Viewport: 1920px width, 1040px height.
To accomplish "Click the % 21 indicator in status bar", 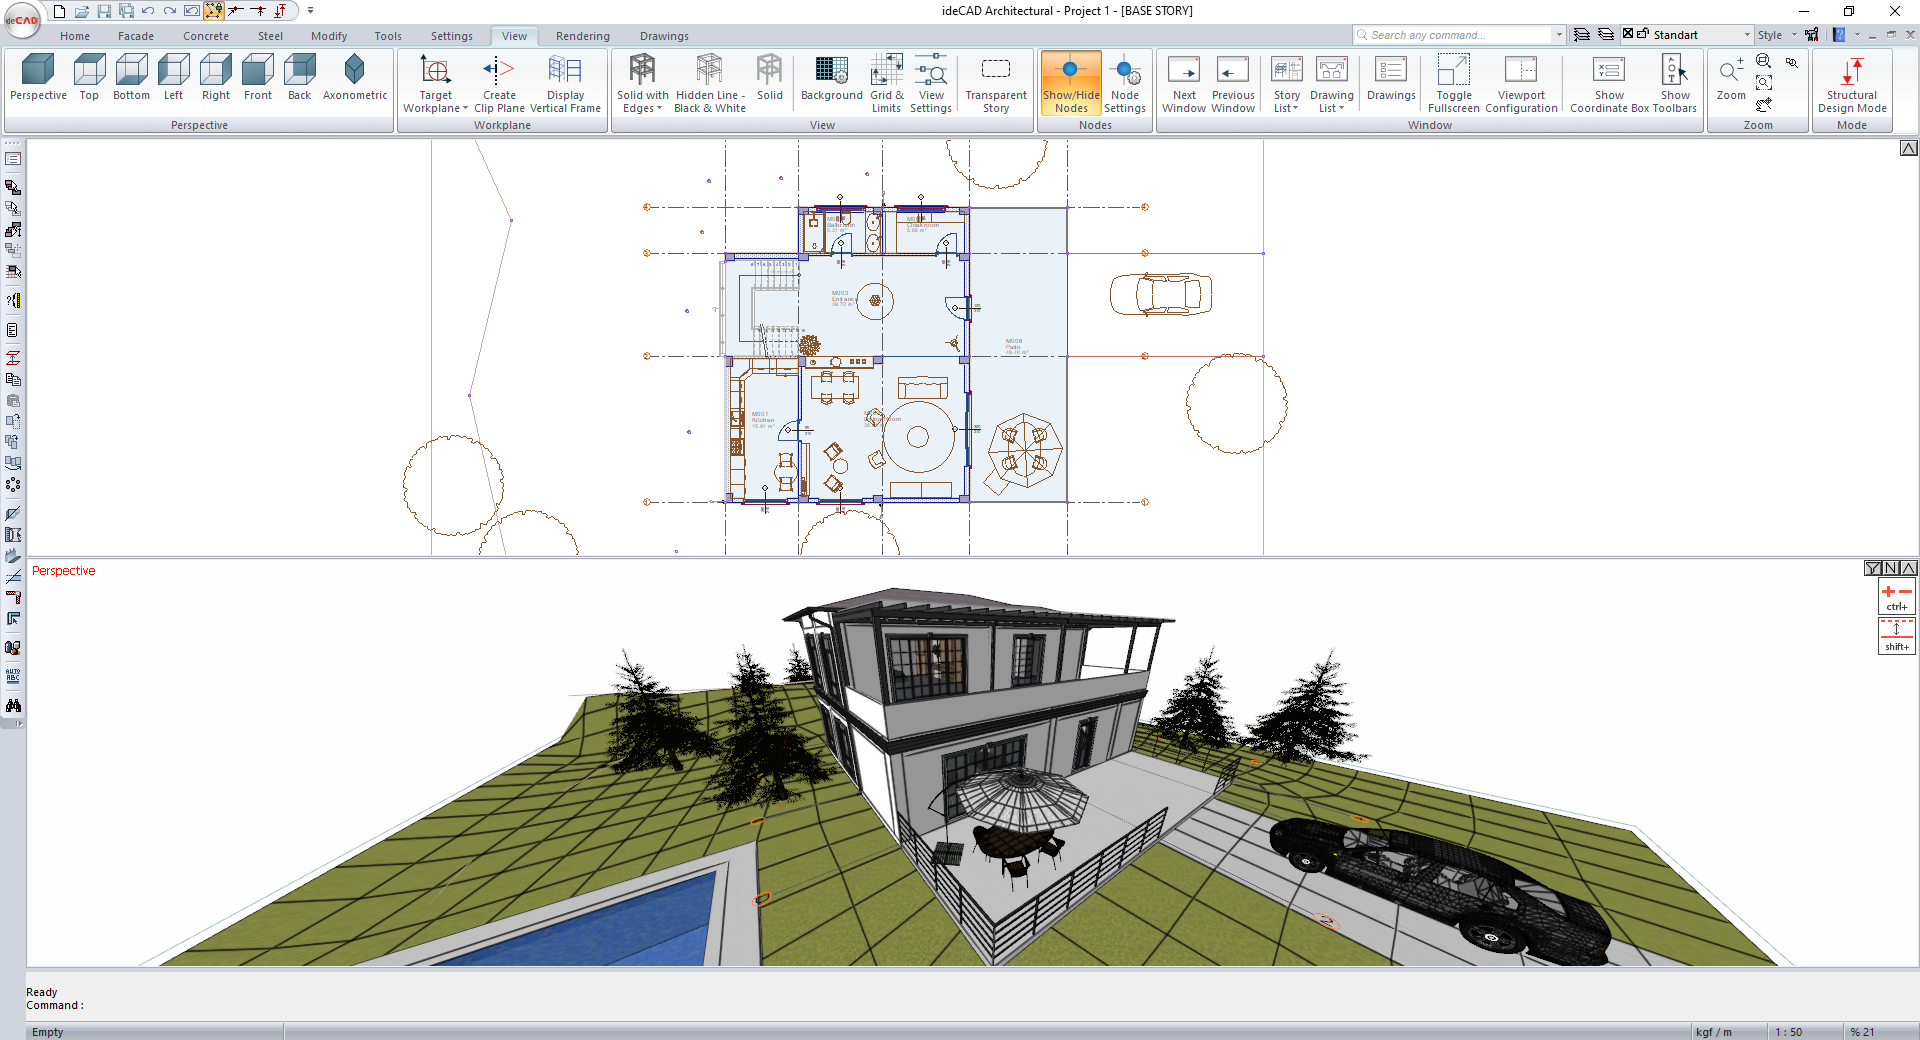I will [1862, 1032].
